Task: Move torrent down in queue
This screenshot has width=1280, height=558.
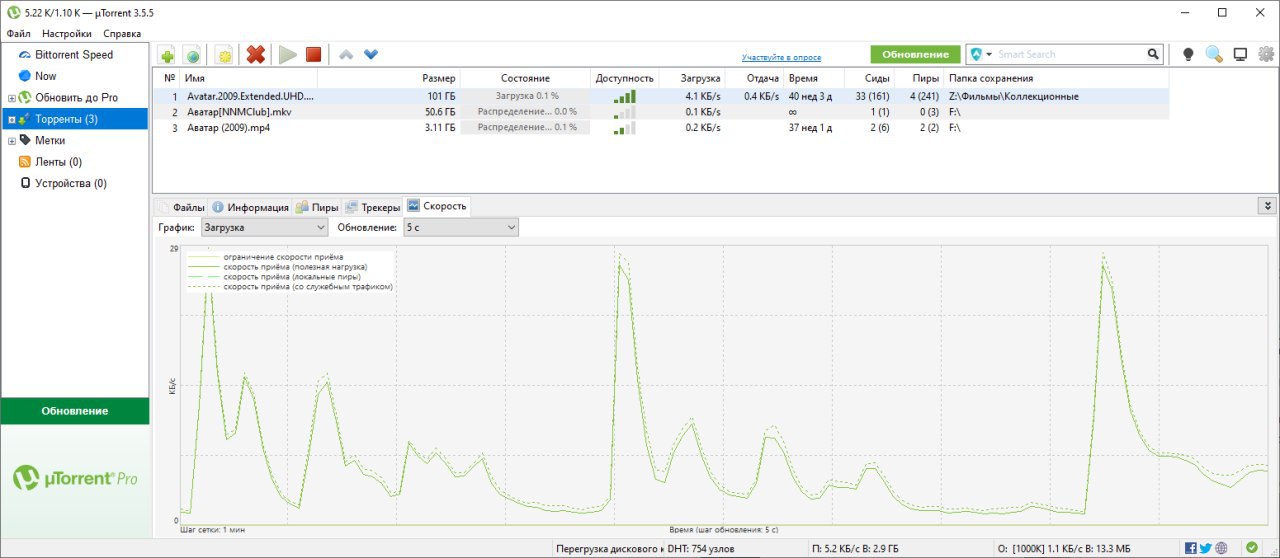Action: (x=371, y=55)
